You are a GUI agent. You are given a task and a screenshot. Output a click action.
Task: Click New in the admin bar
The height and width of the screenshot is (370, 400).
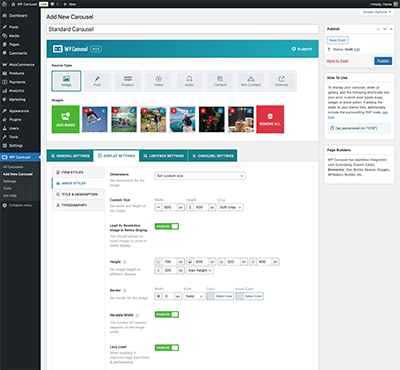click(x=70, y=4)
